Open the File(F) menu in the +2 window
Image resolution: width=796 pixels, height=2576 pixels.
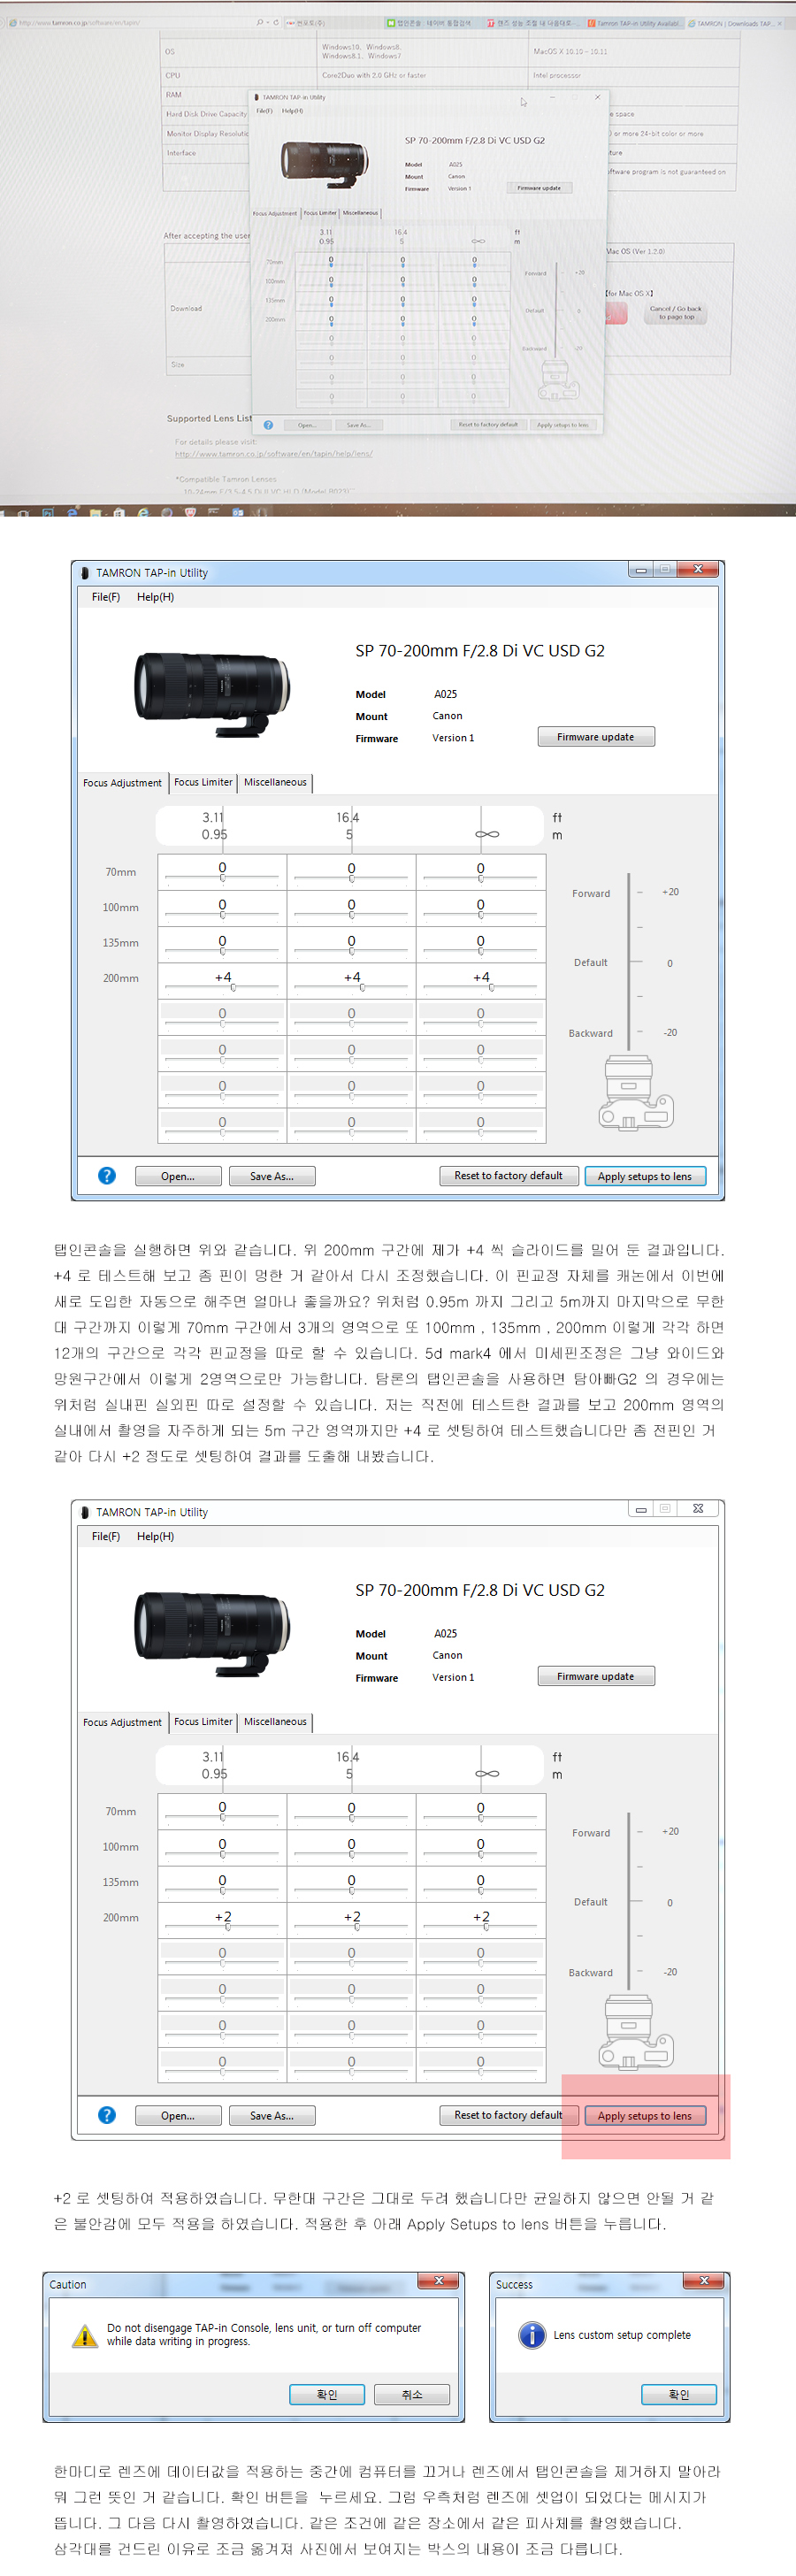[x=106, y=1536]
